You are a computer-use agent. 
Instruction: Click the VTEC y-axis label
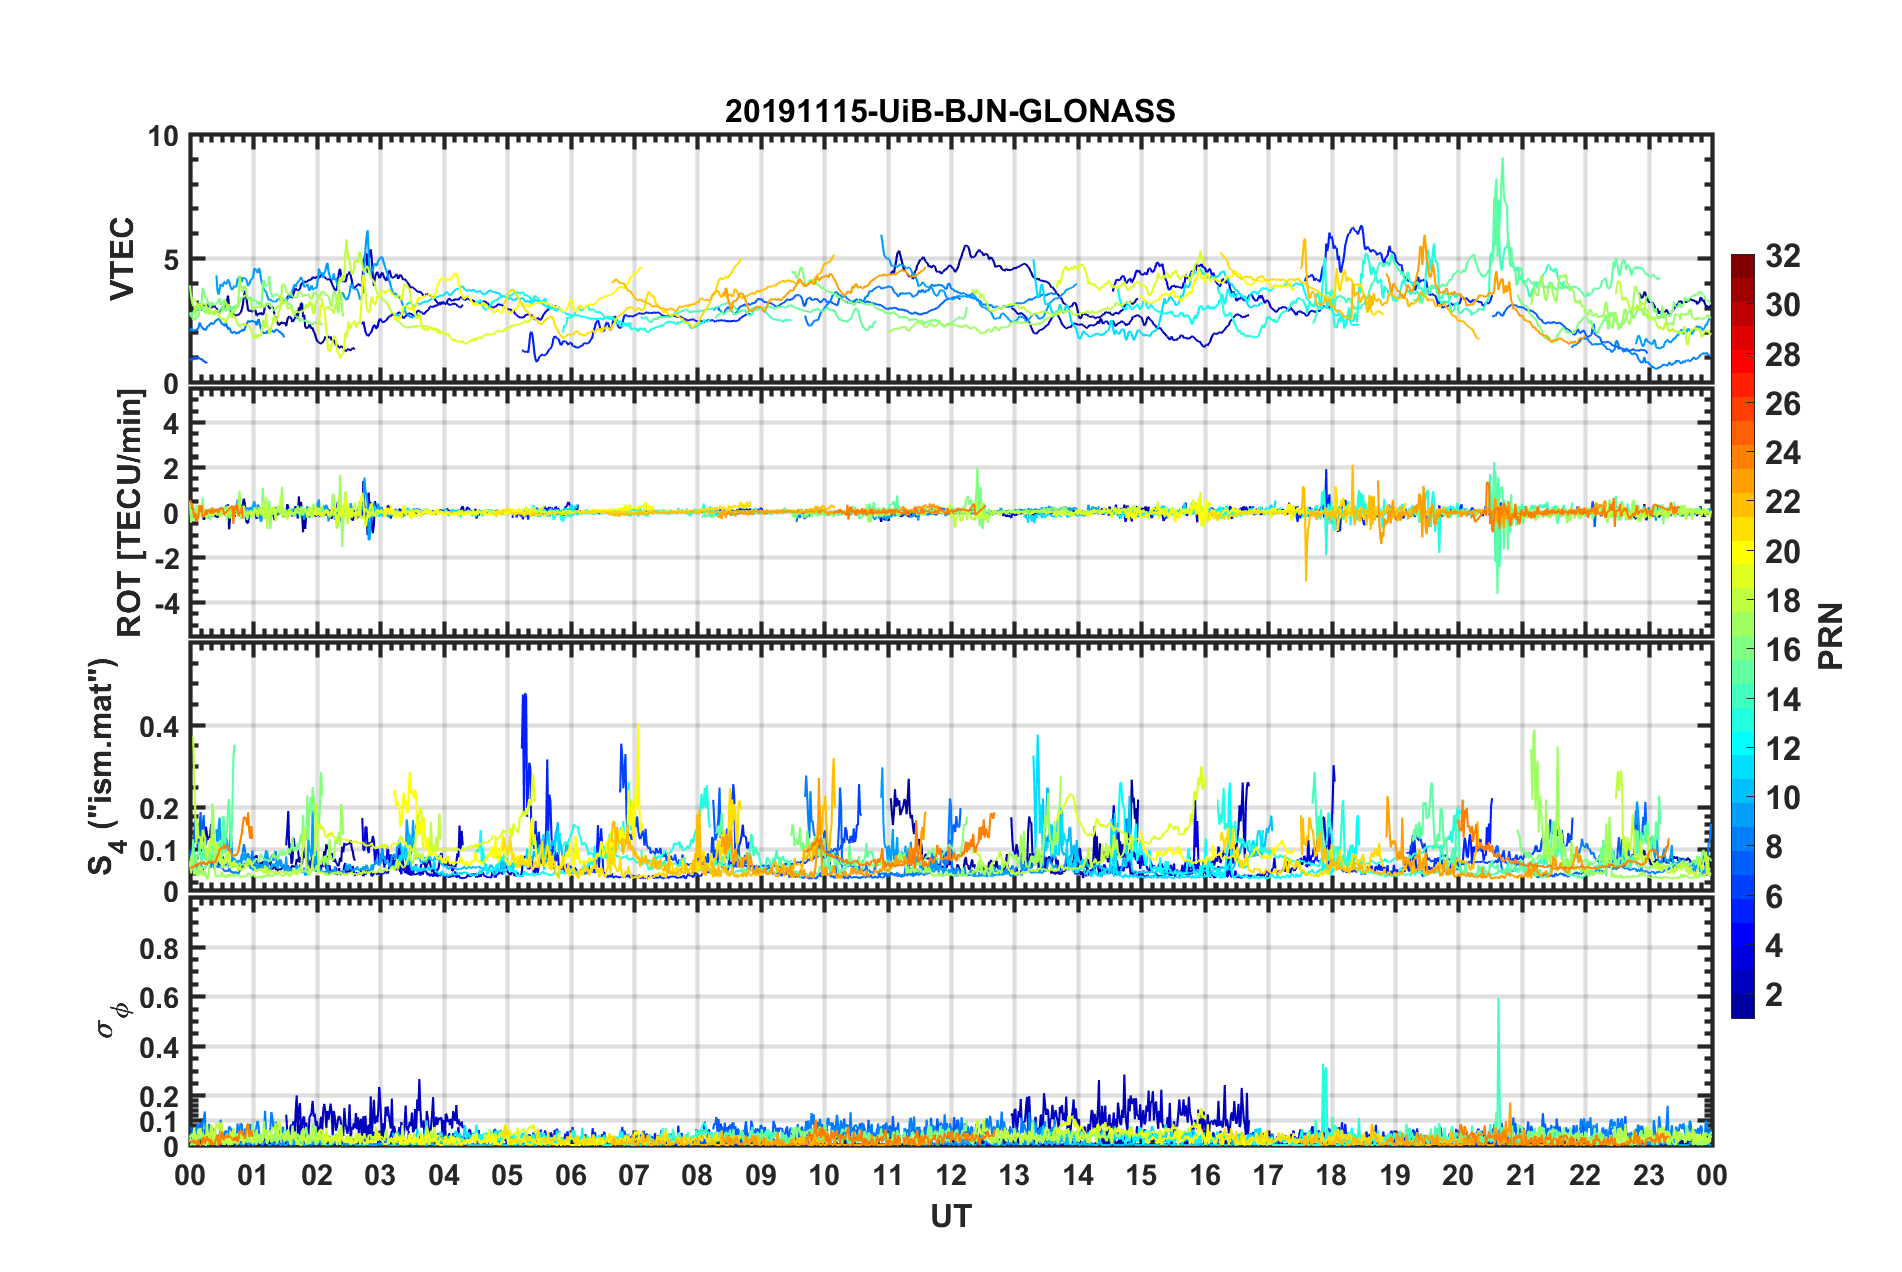pyautogui.click(x=122, y=259)
